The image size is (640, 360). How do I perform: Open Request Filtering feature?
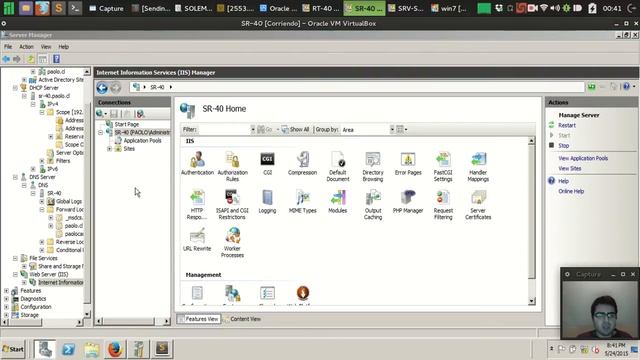click(443, 204)
